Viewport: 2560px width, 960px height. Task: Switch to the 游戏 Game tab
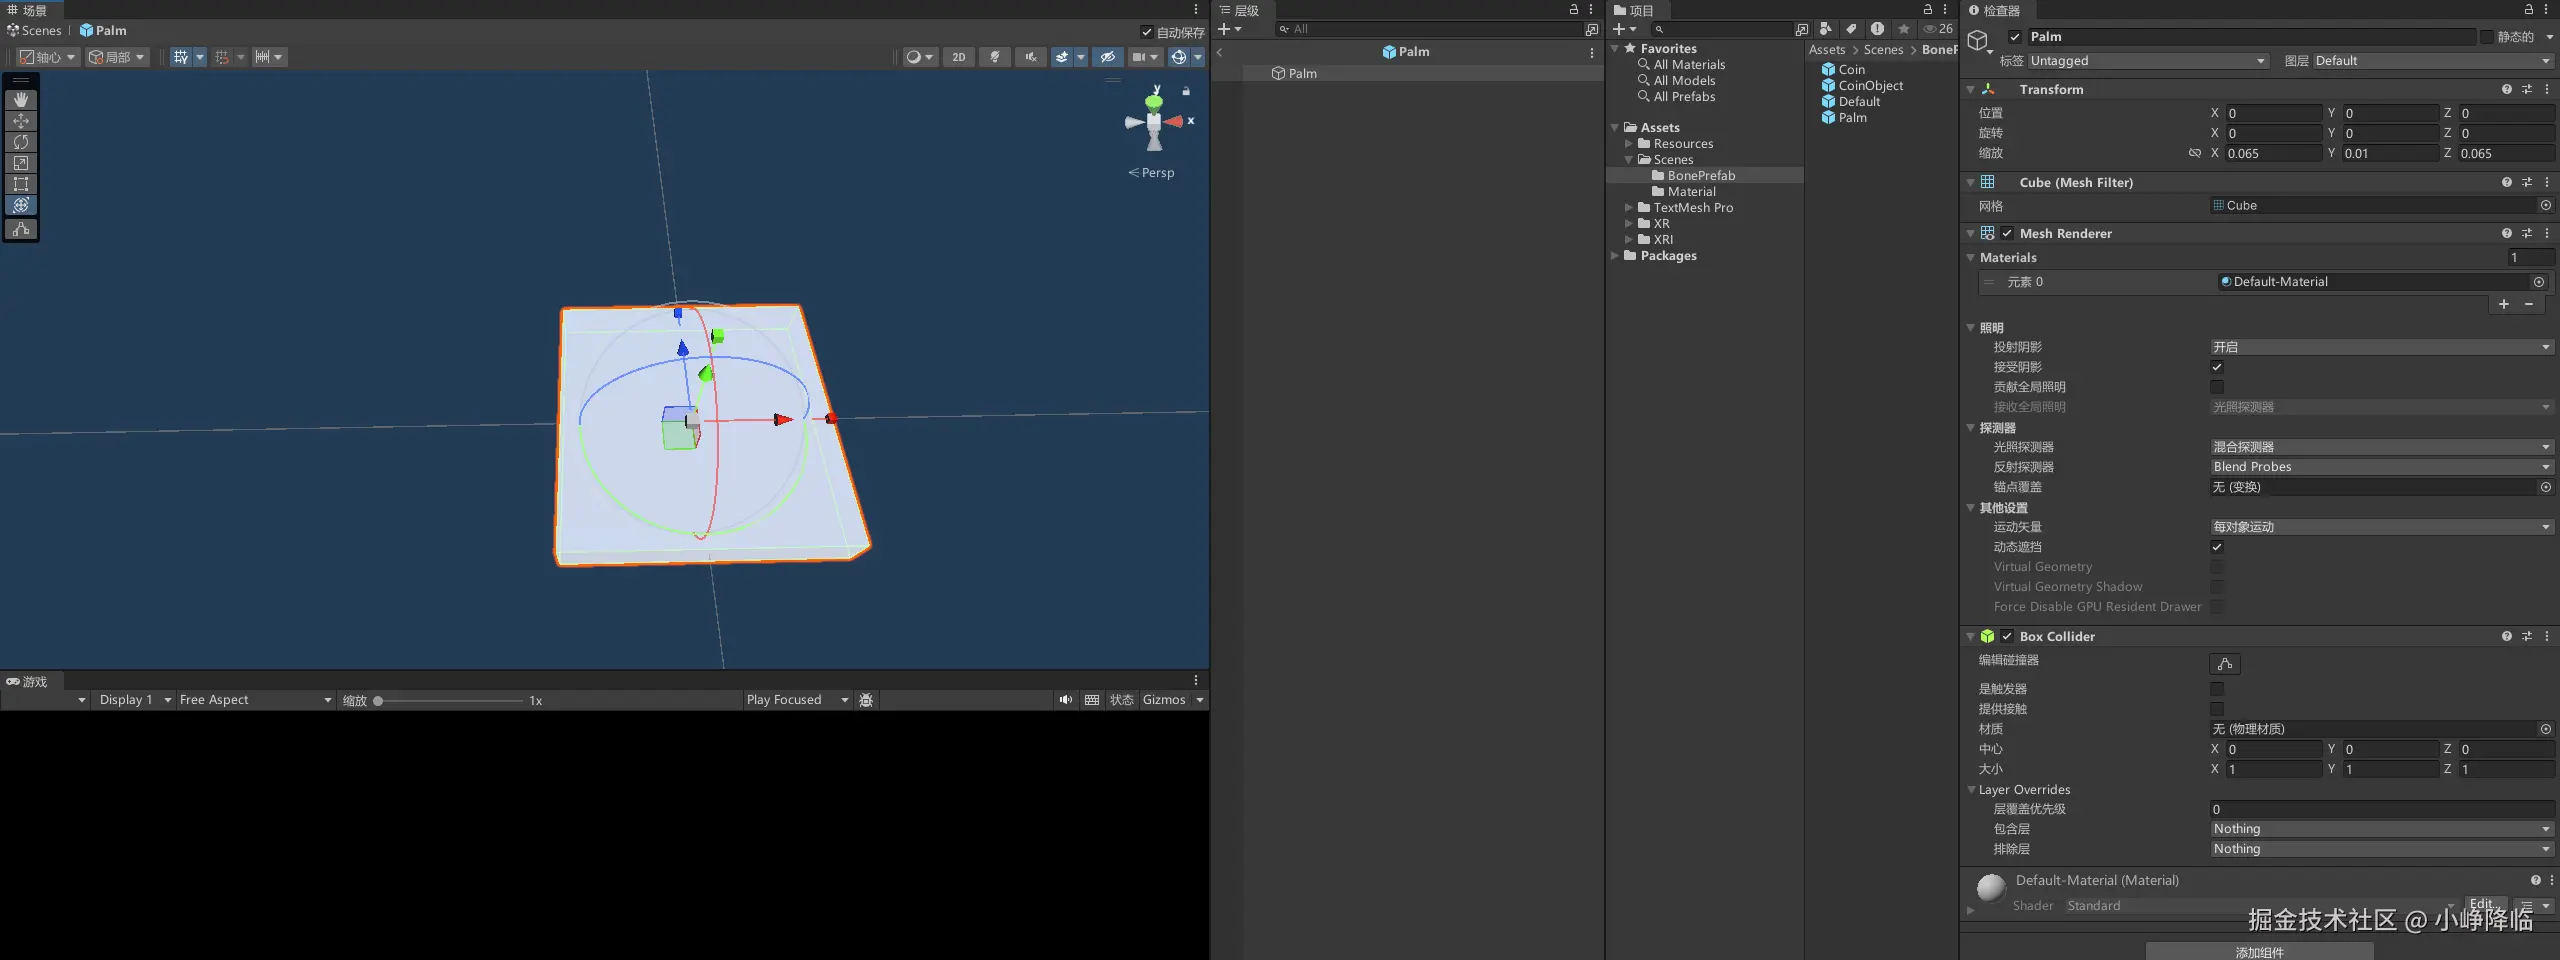28,682
